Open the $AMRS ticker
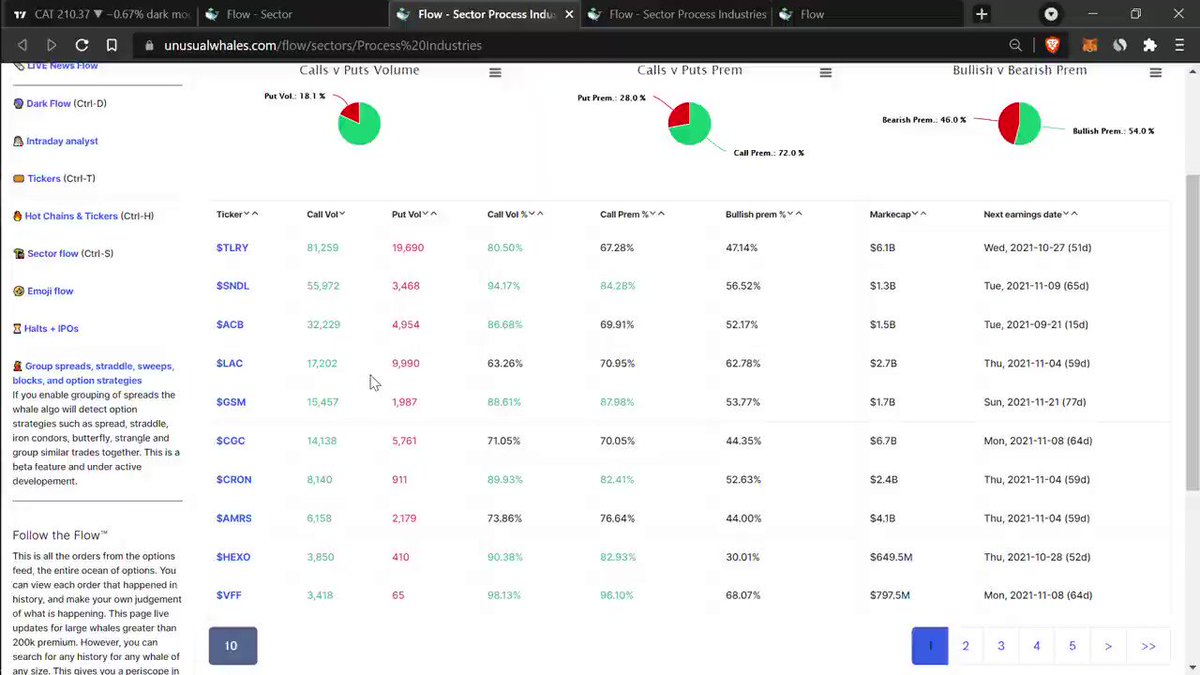 click(234, 518)
